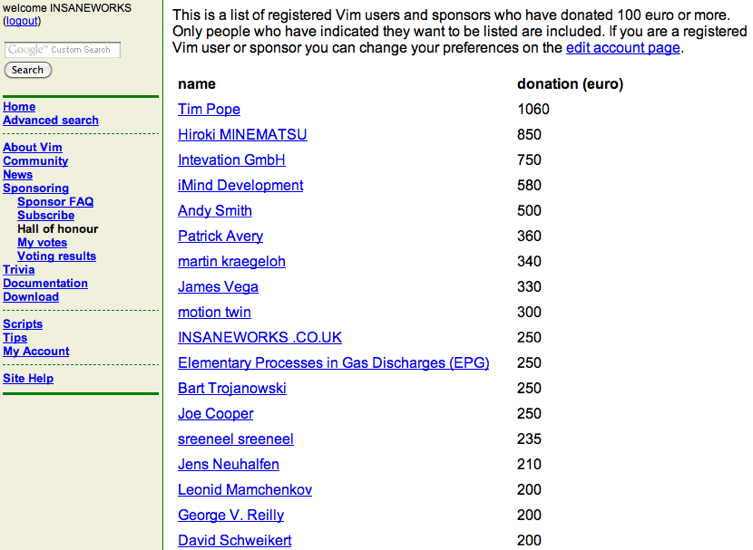Open motion twin link
Screen dimensions: 753x550
pos(214,312)
